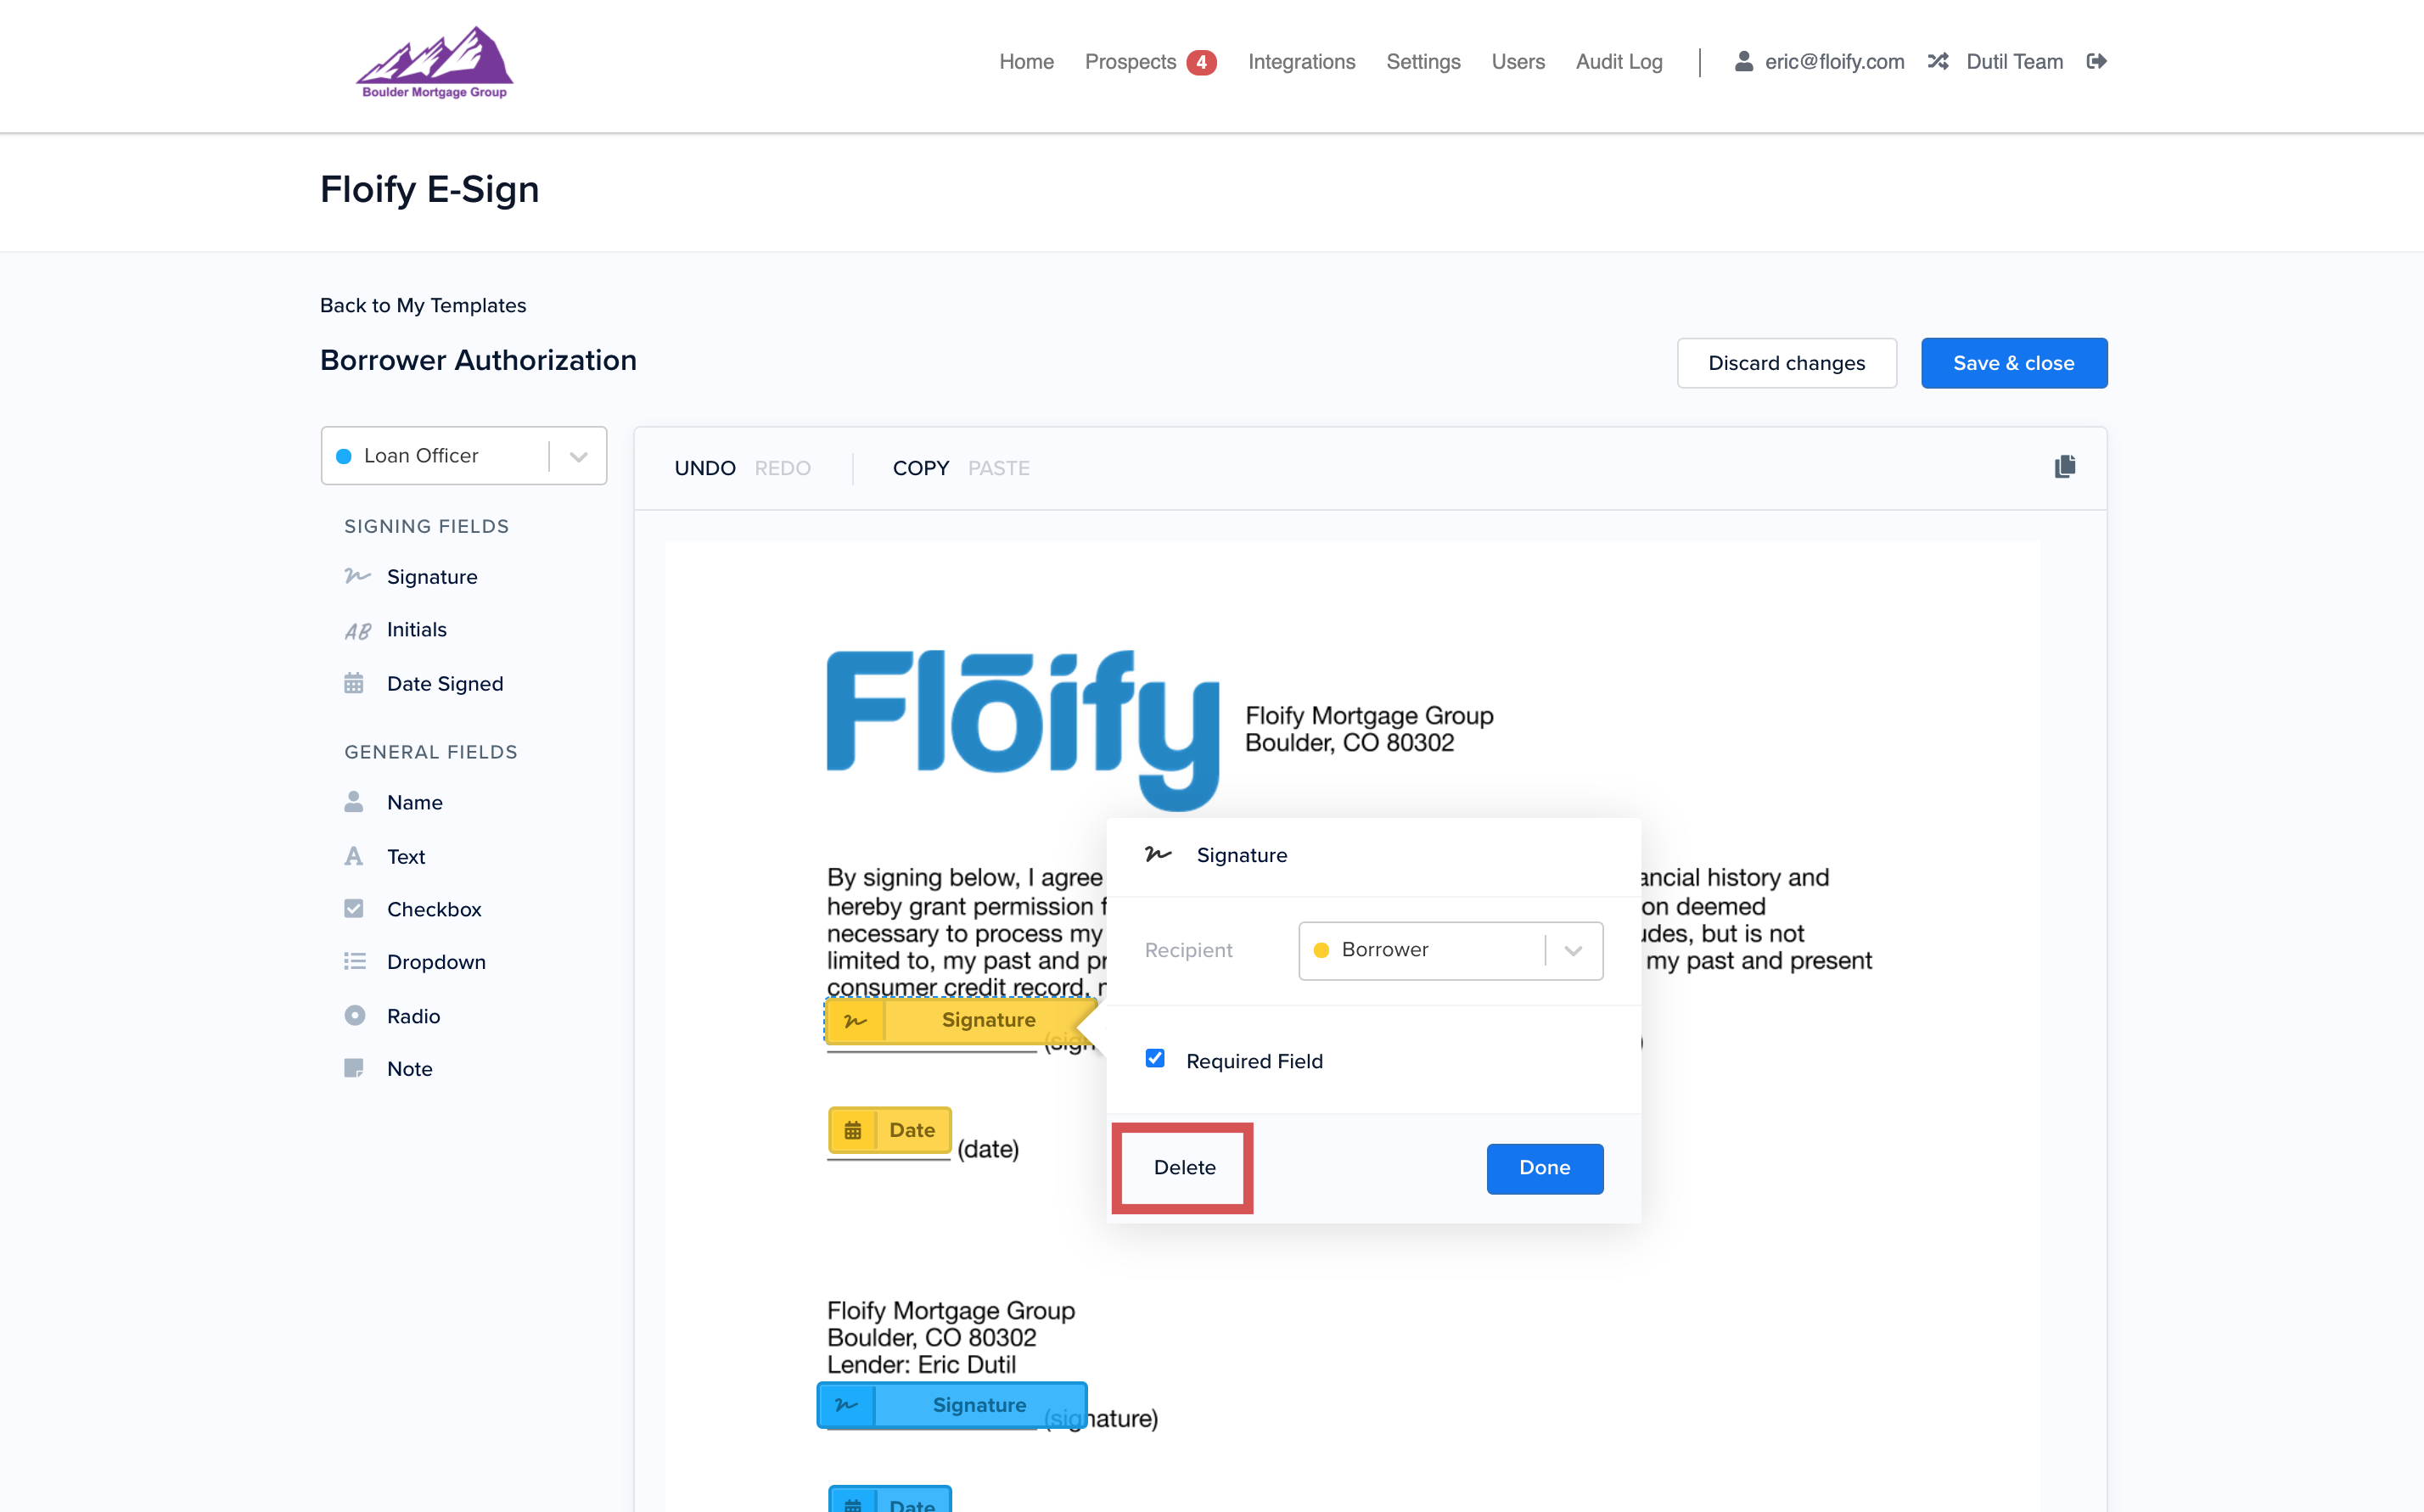
Task: Choose the Date Signed calendar icon
Action: 354,683
